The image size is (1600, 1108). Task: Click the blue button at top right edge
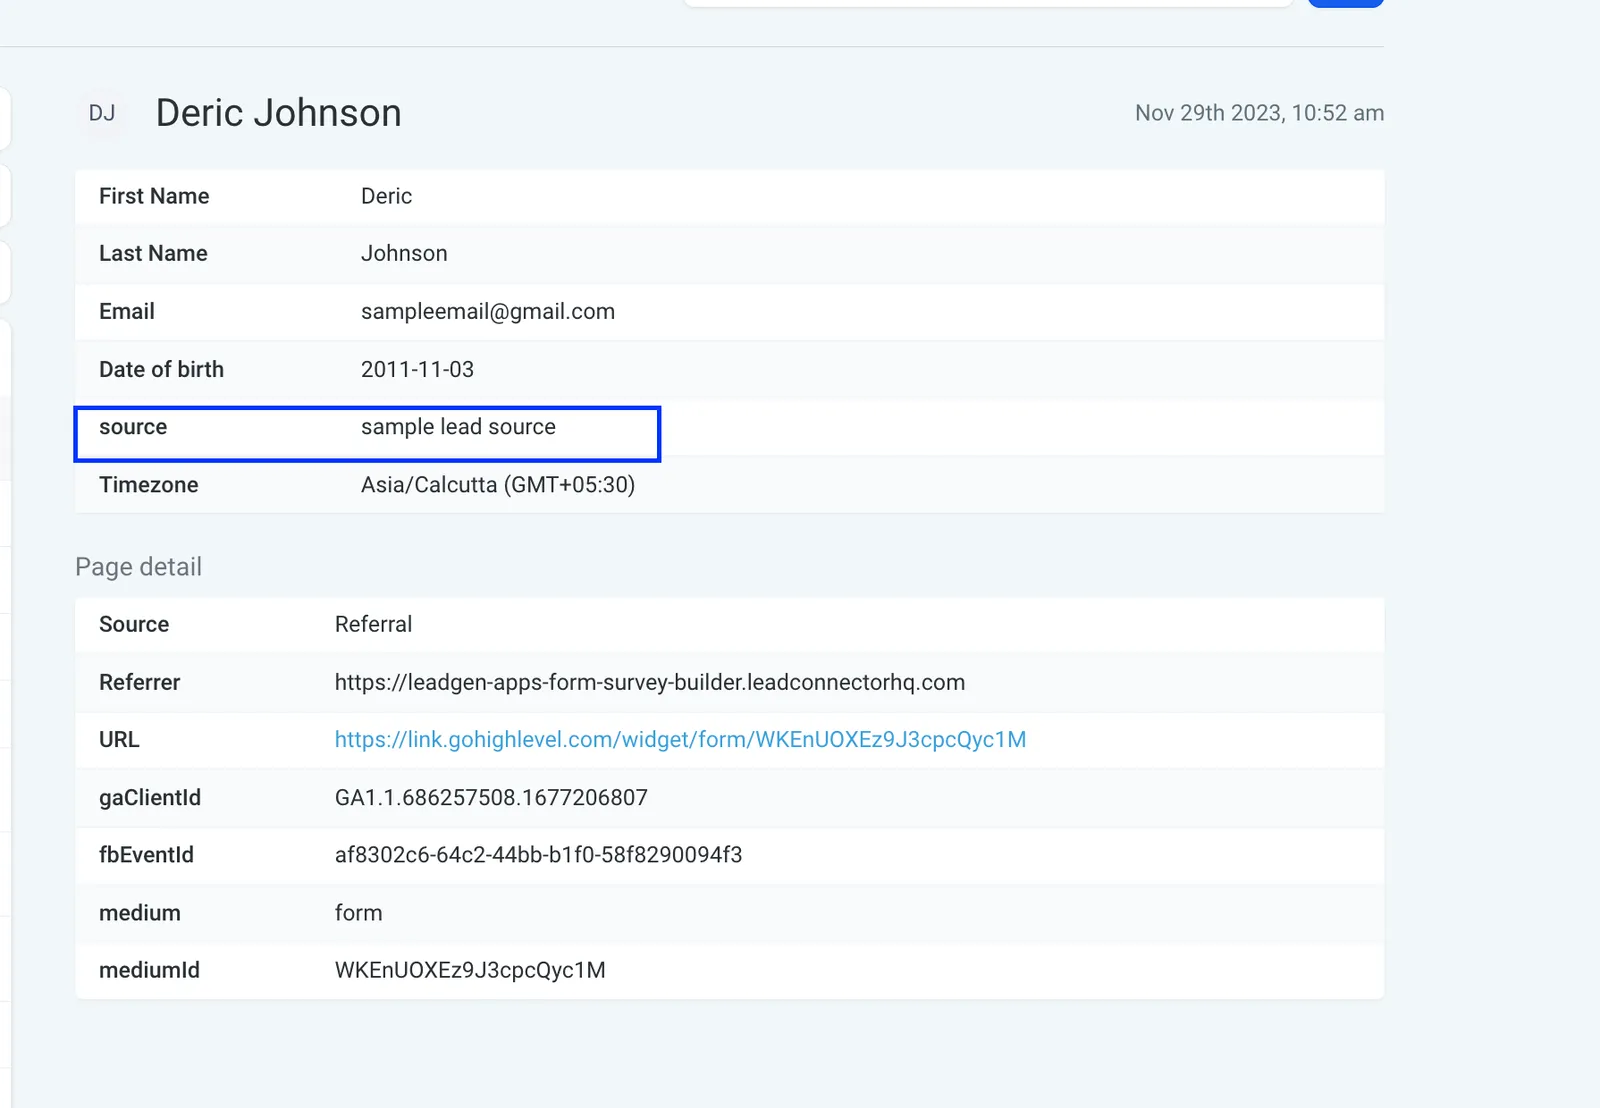click(1346, 3)
